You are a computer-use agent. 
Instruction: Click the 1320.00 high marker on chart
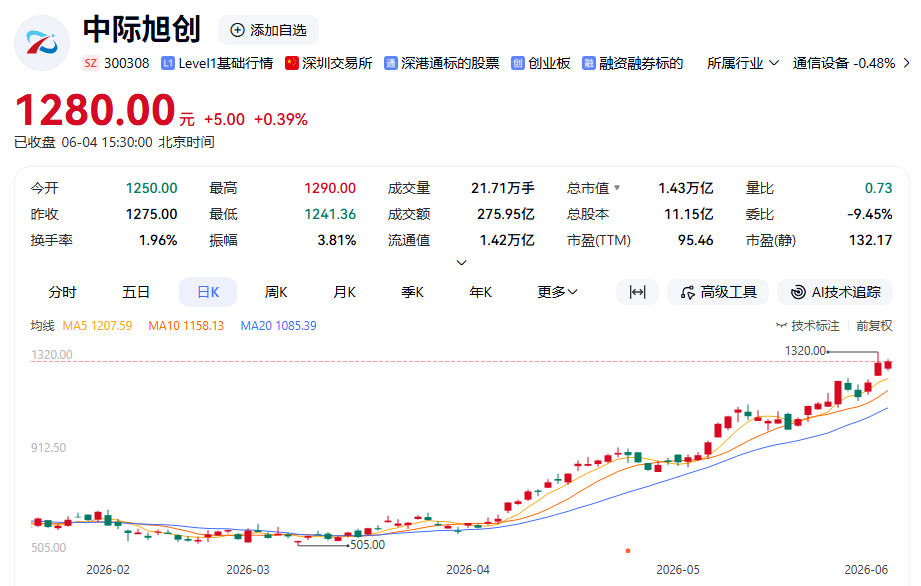tap(805, 351)
